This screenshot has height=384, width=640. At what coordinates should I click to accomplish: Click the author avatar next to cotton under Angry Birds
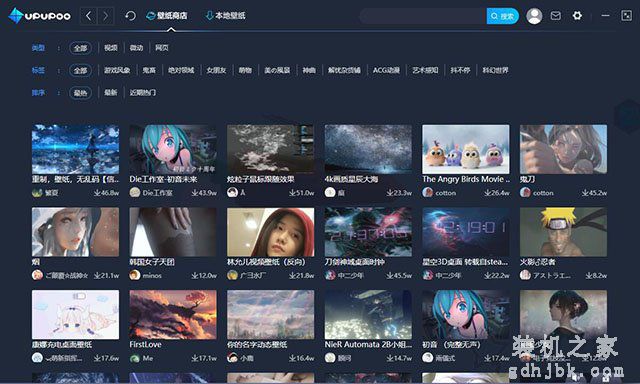pos(427,192)
